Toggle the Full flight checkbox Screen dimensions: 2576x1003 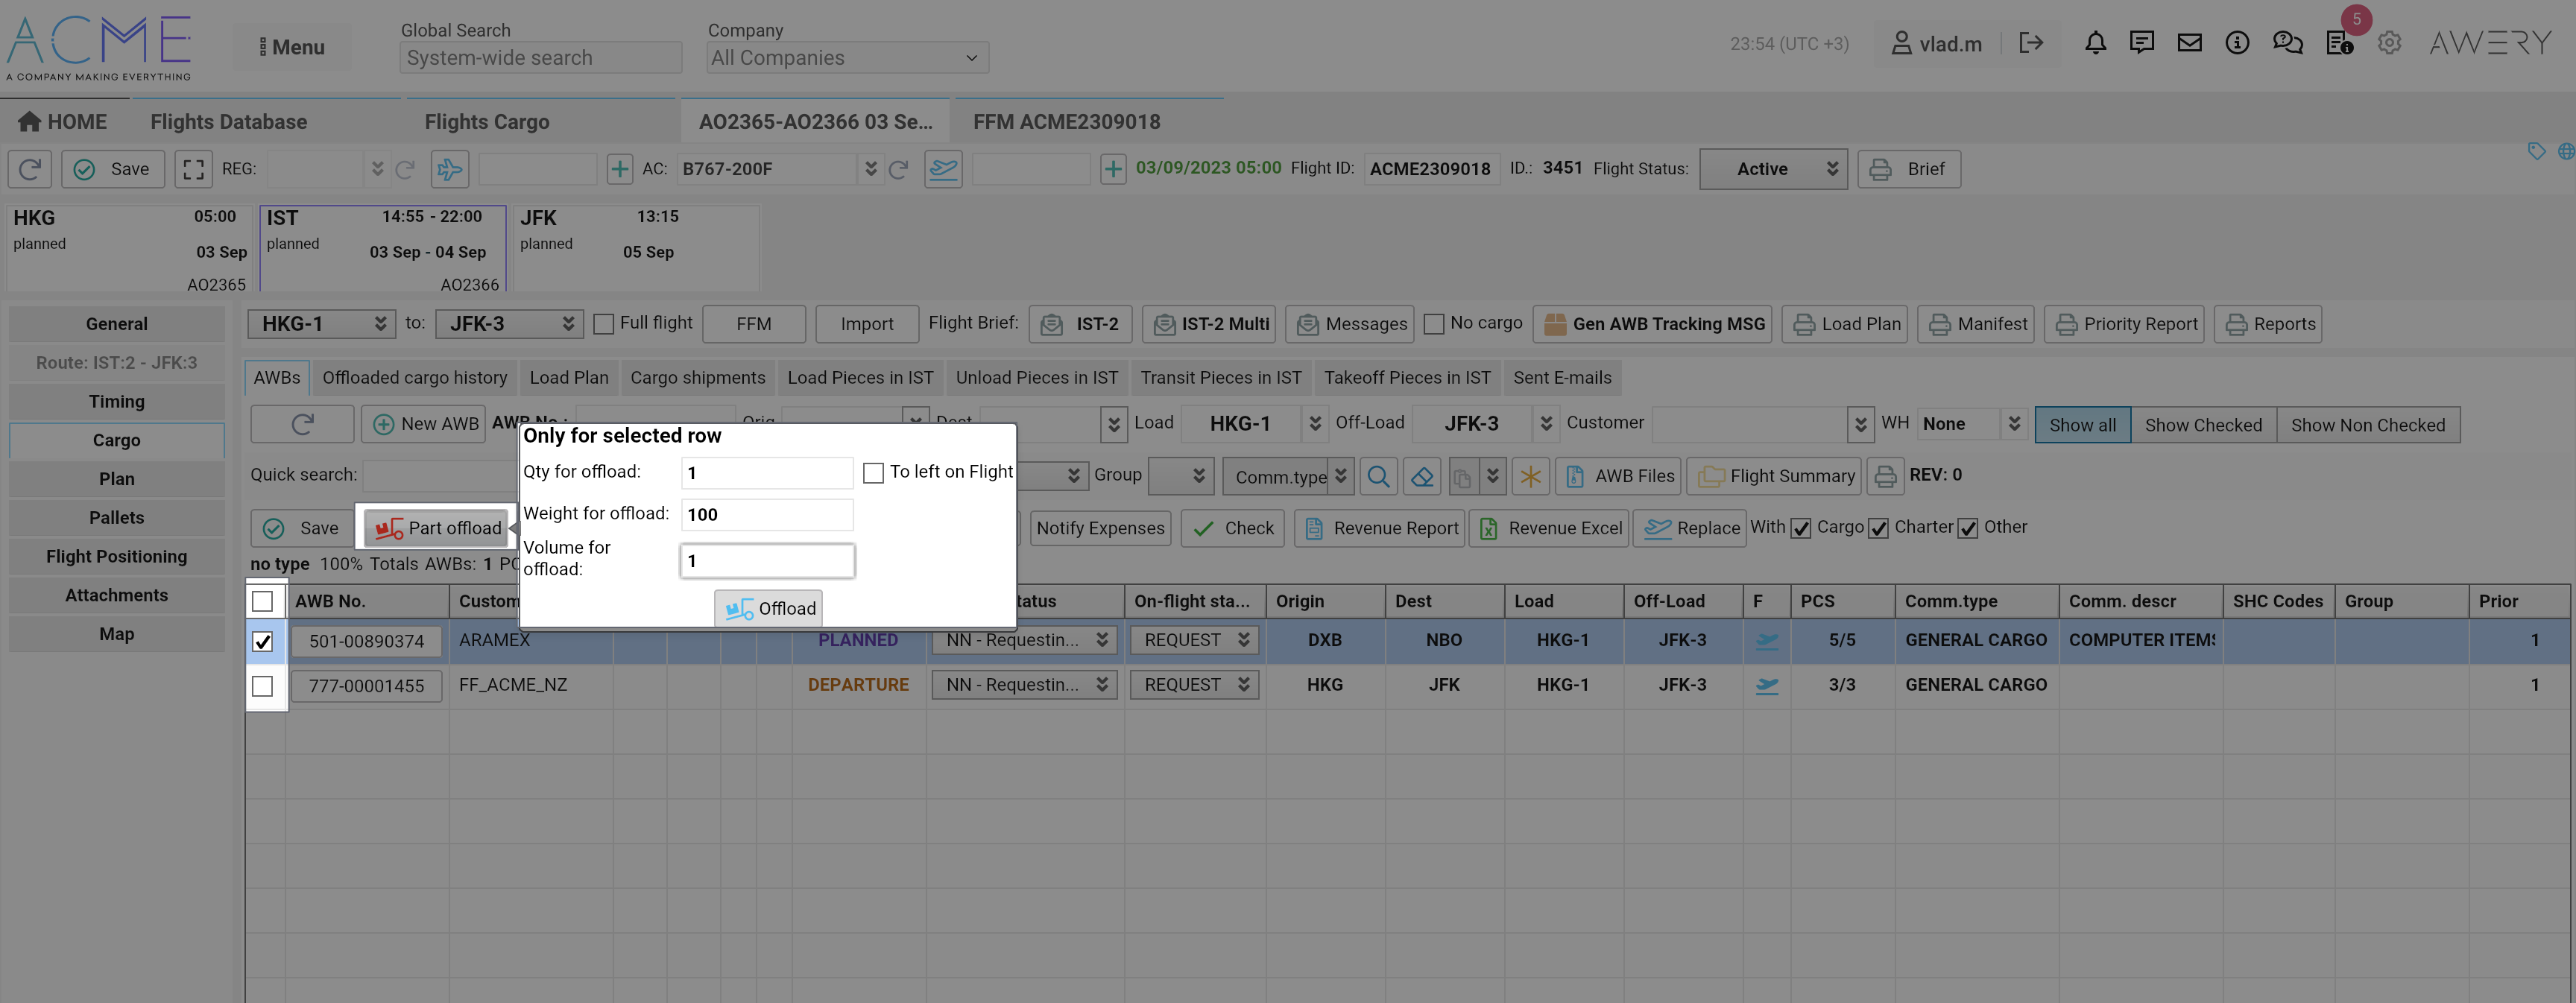click(x=603, y=324)
